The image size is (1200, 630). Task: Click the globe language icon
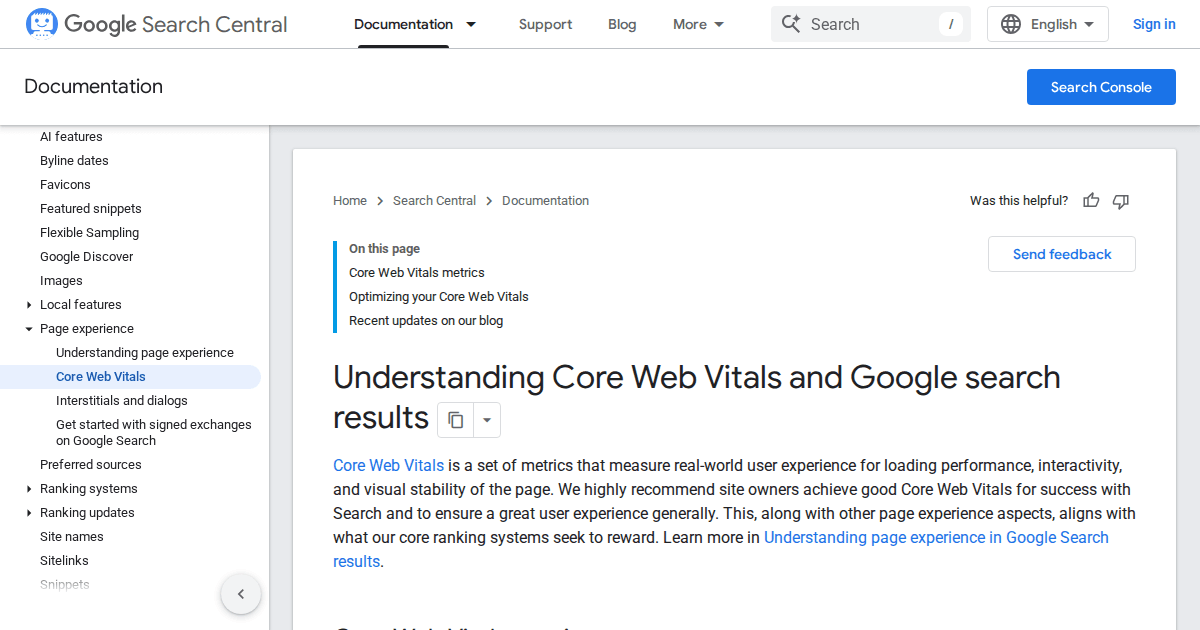(1011, 24)
